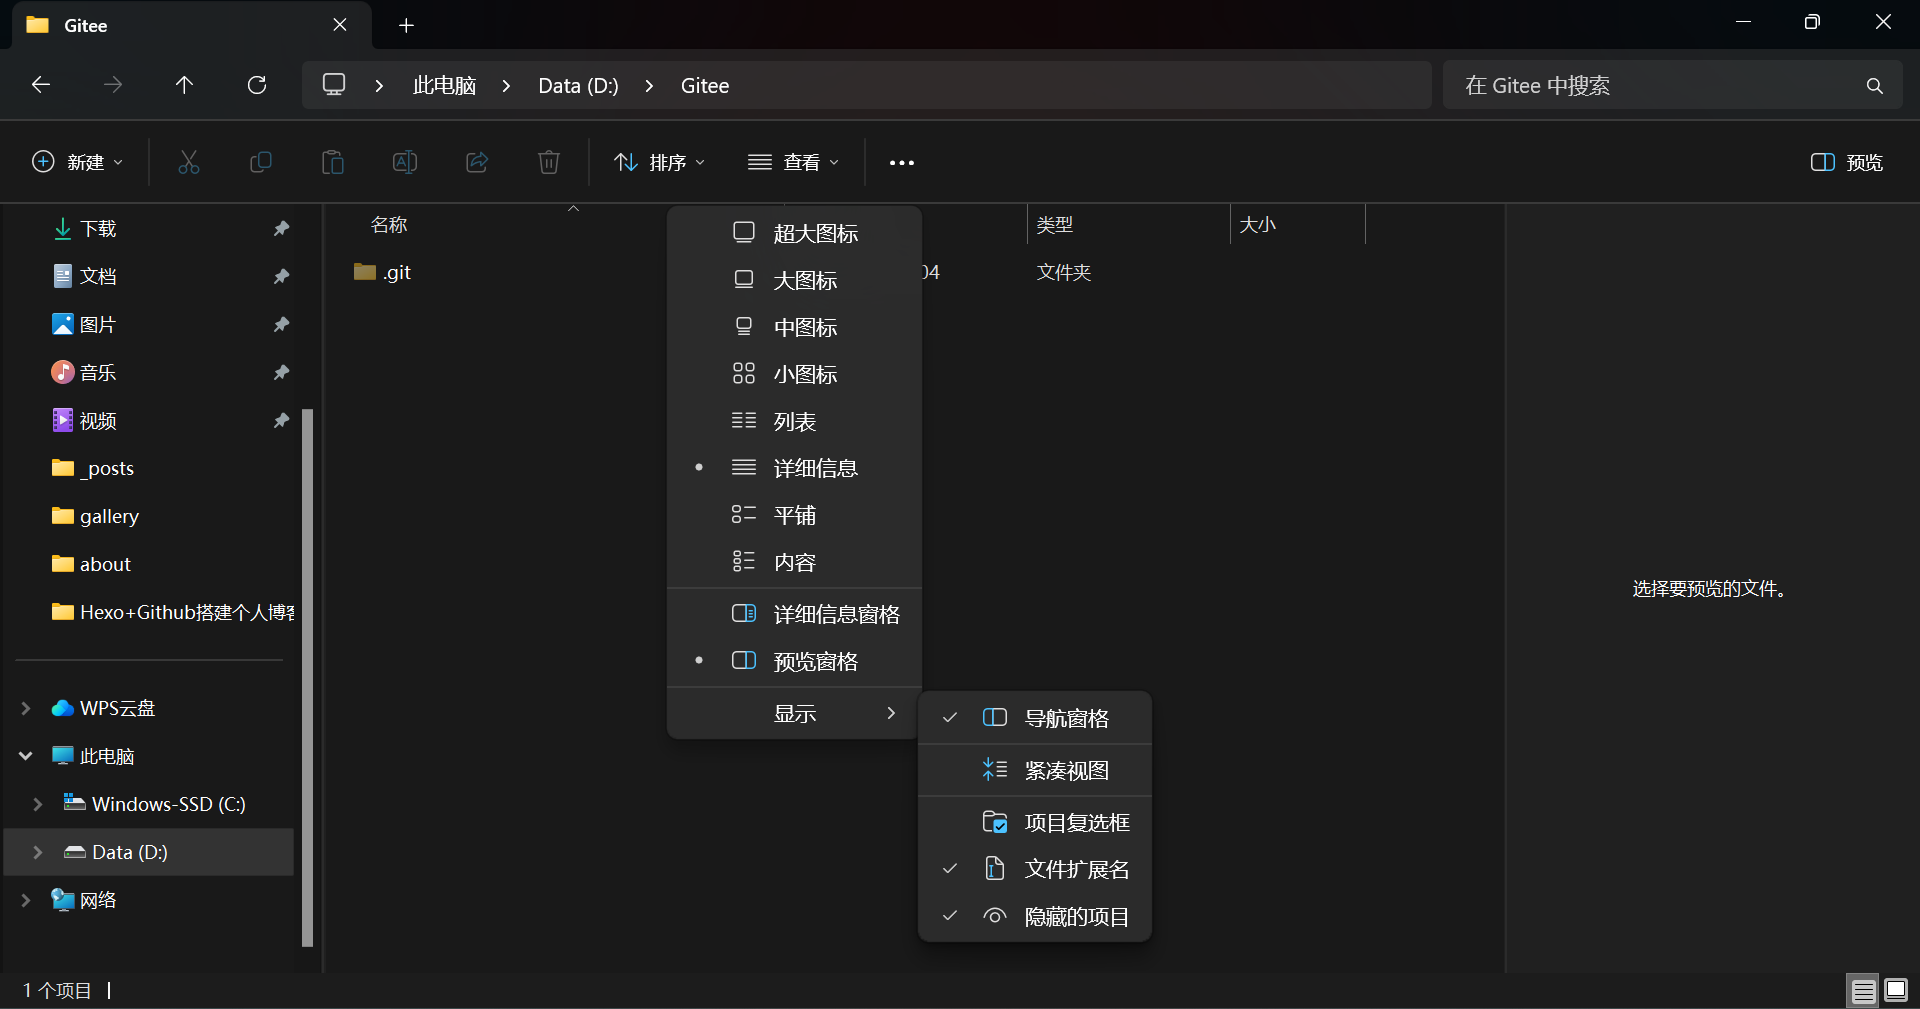Click the Paste clipboard icon

pyautogui.click(x=333, y=162)
